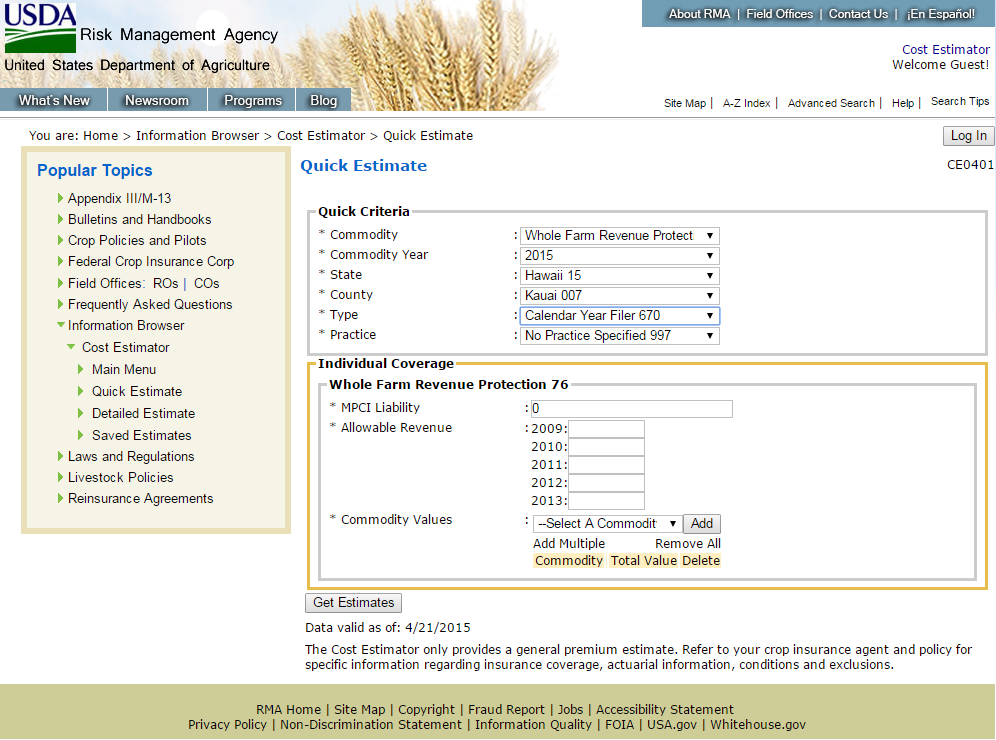Open Livestock Policies topic
Viewport: 996px width, 740px height.
point(121,477)
